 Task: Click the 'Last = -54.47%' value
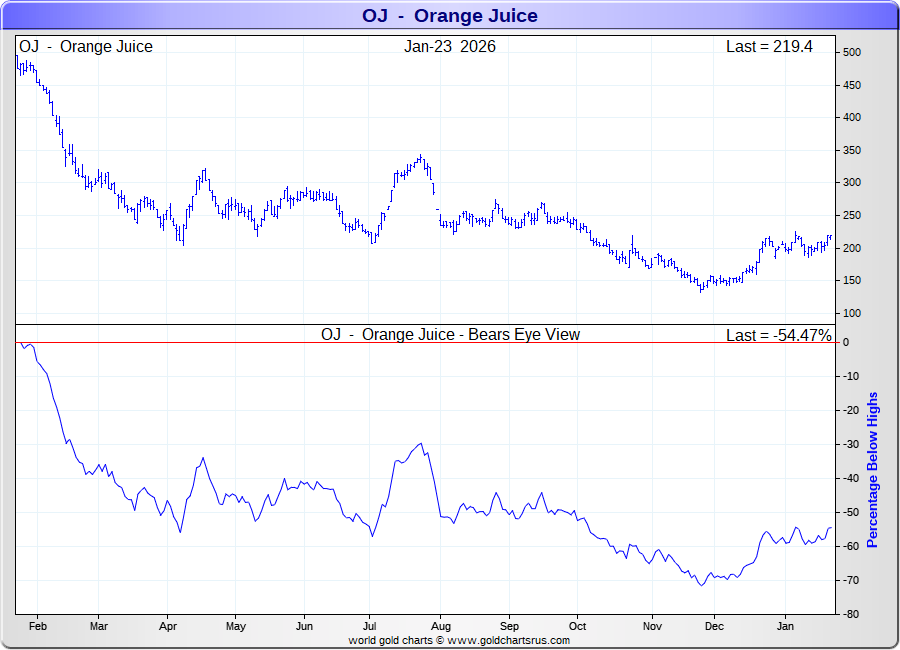click(778, 335)
